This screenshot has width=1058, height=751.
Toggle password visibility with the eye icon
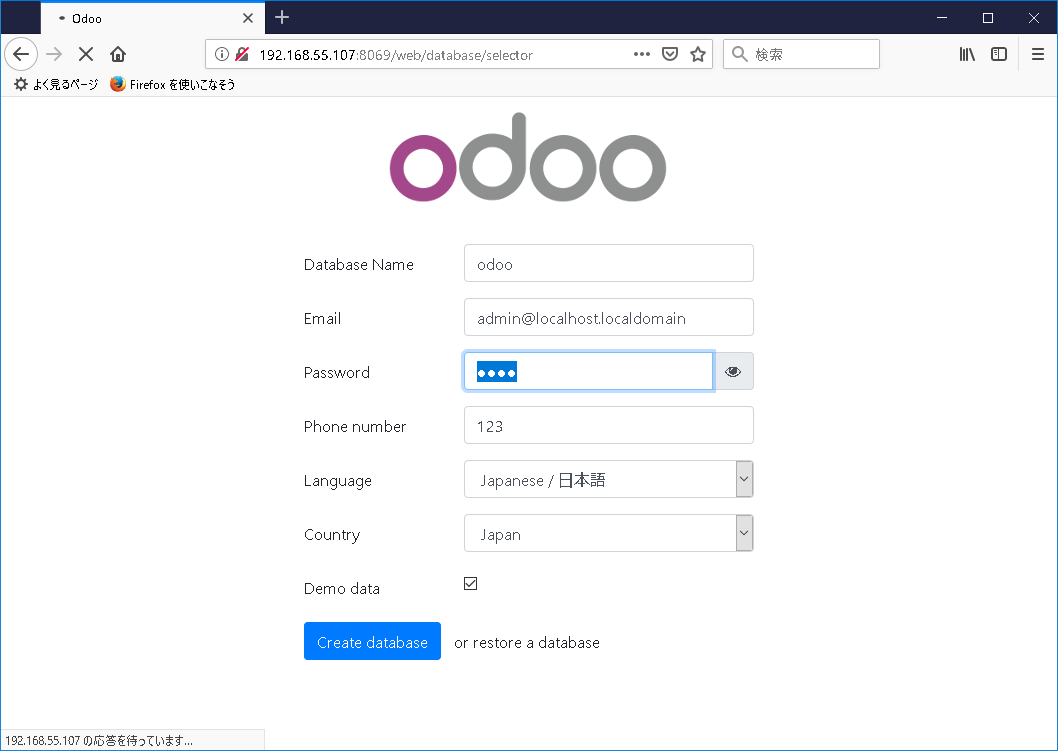tap(733, 371)
